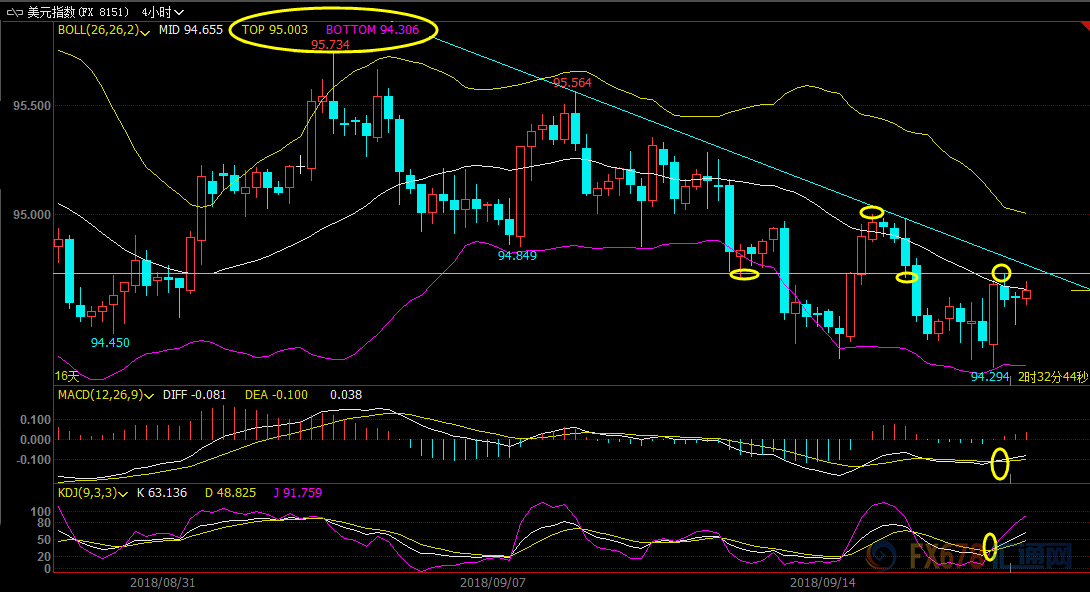
Task: Select the 95.734 high price label
Action: 330,45
